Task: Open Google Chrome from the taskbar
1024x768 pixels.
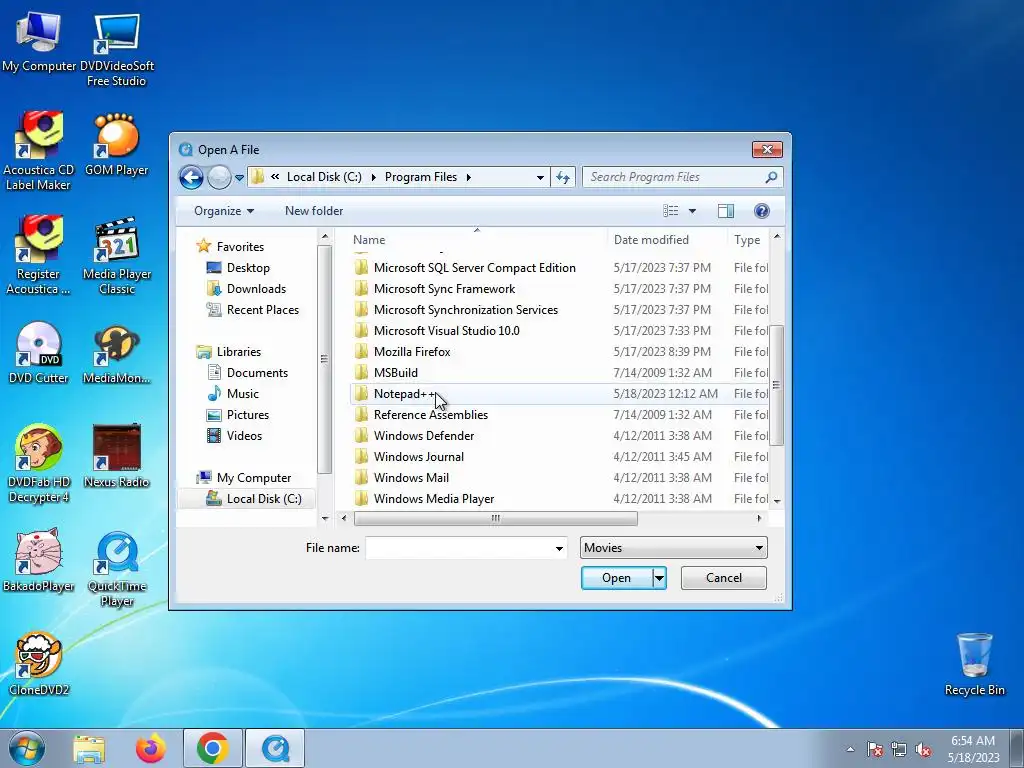Action: click(212, 748)
